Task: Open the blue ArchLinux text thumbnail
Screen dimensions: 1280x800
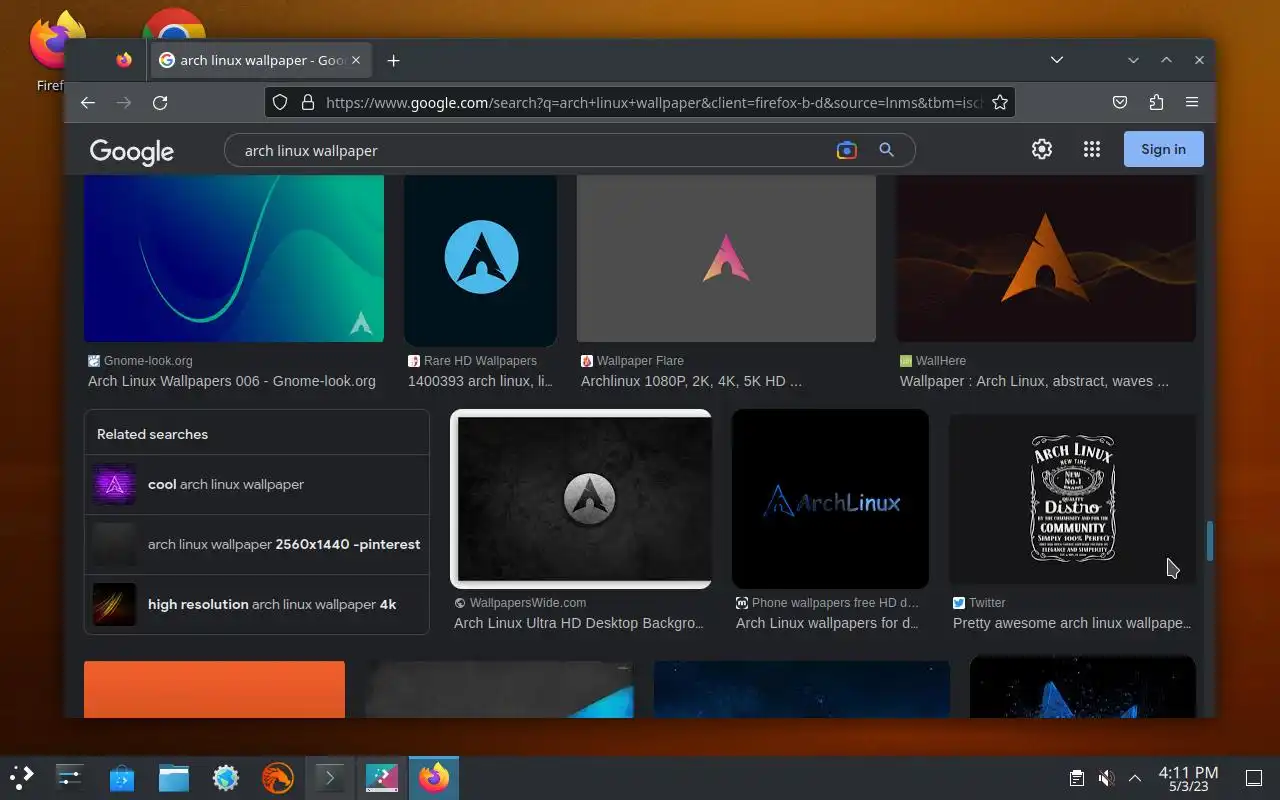Action: [x=830, y=499]
